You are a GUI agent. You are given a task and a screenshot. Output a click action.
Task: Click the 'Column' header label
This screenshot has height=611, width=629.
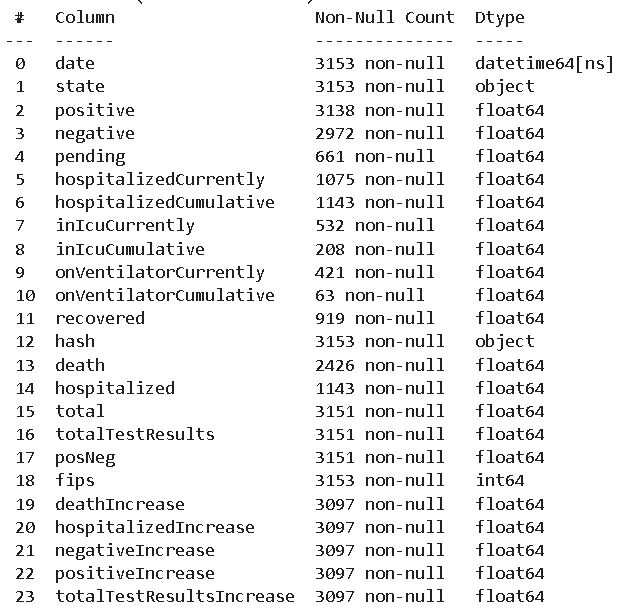(85, 17)
